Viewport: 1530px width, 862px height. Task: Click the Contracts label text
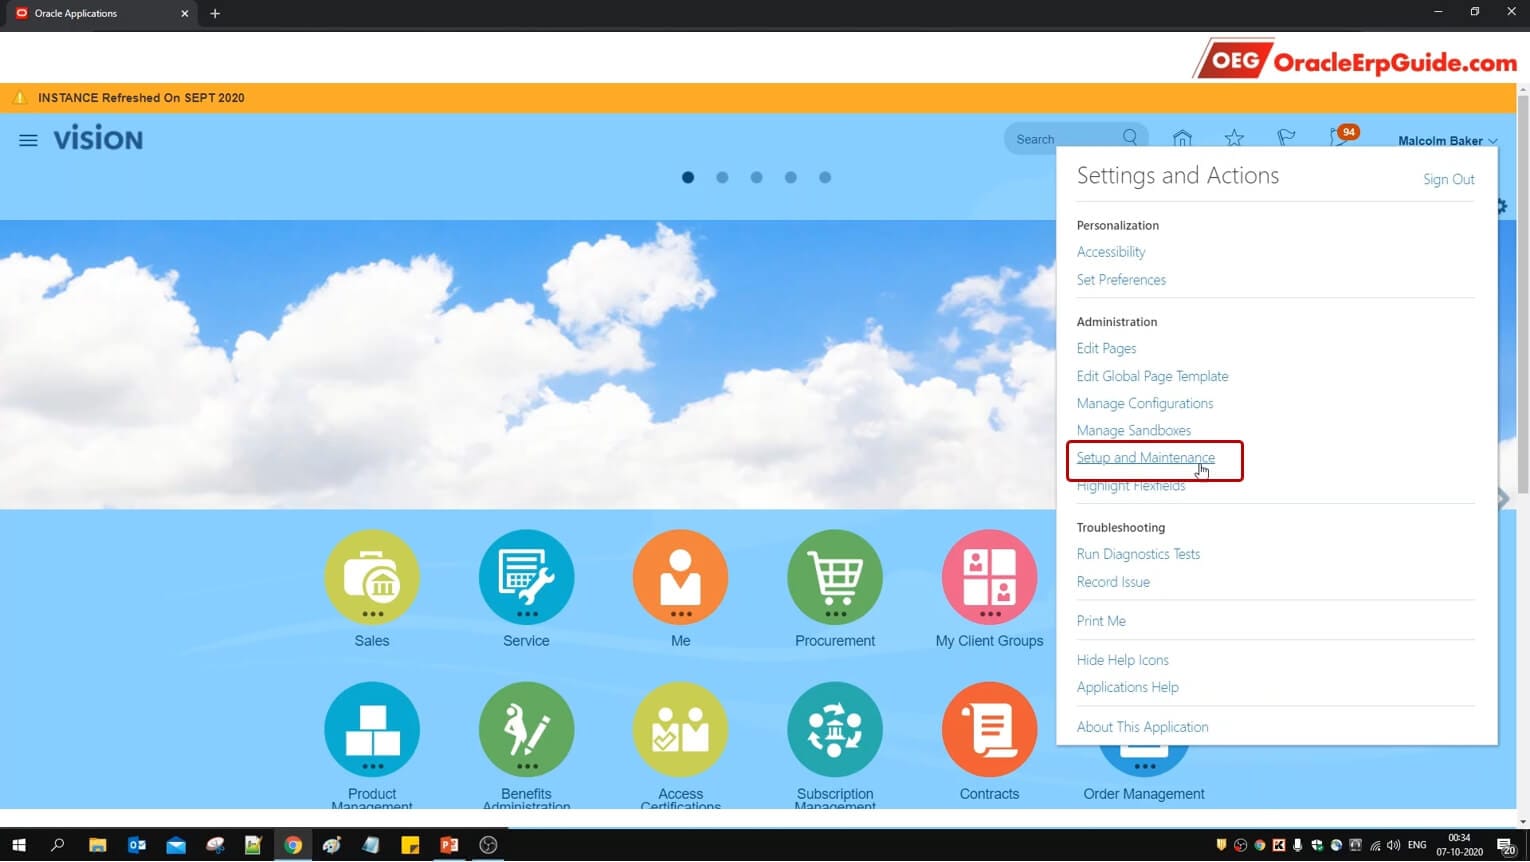tap(989, 794)
